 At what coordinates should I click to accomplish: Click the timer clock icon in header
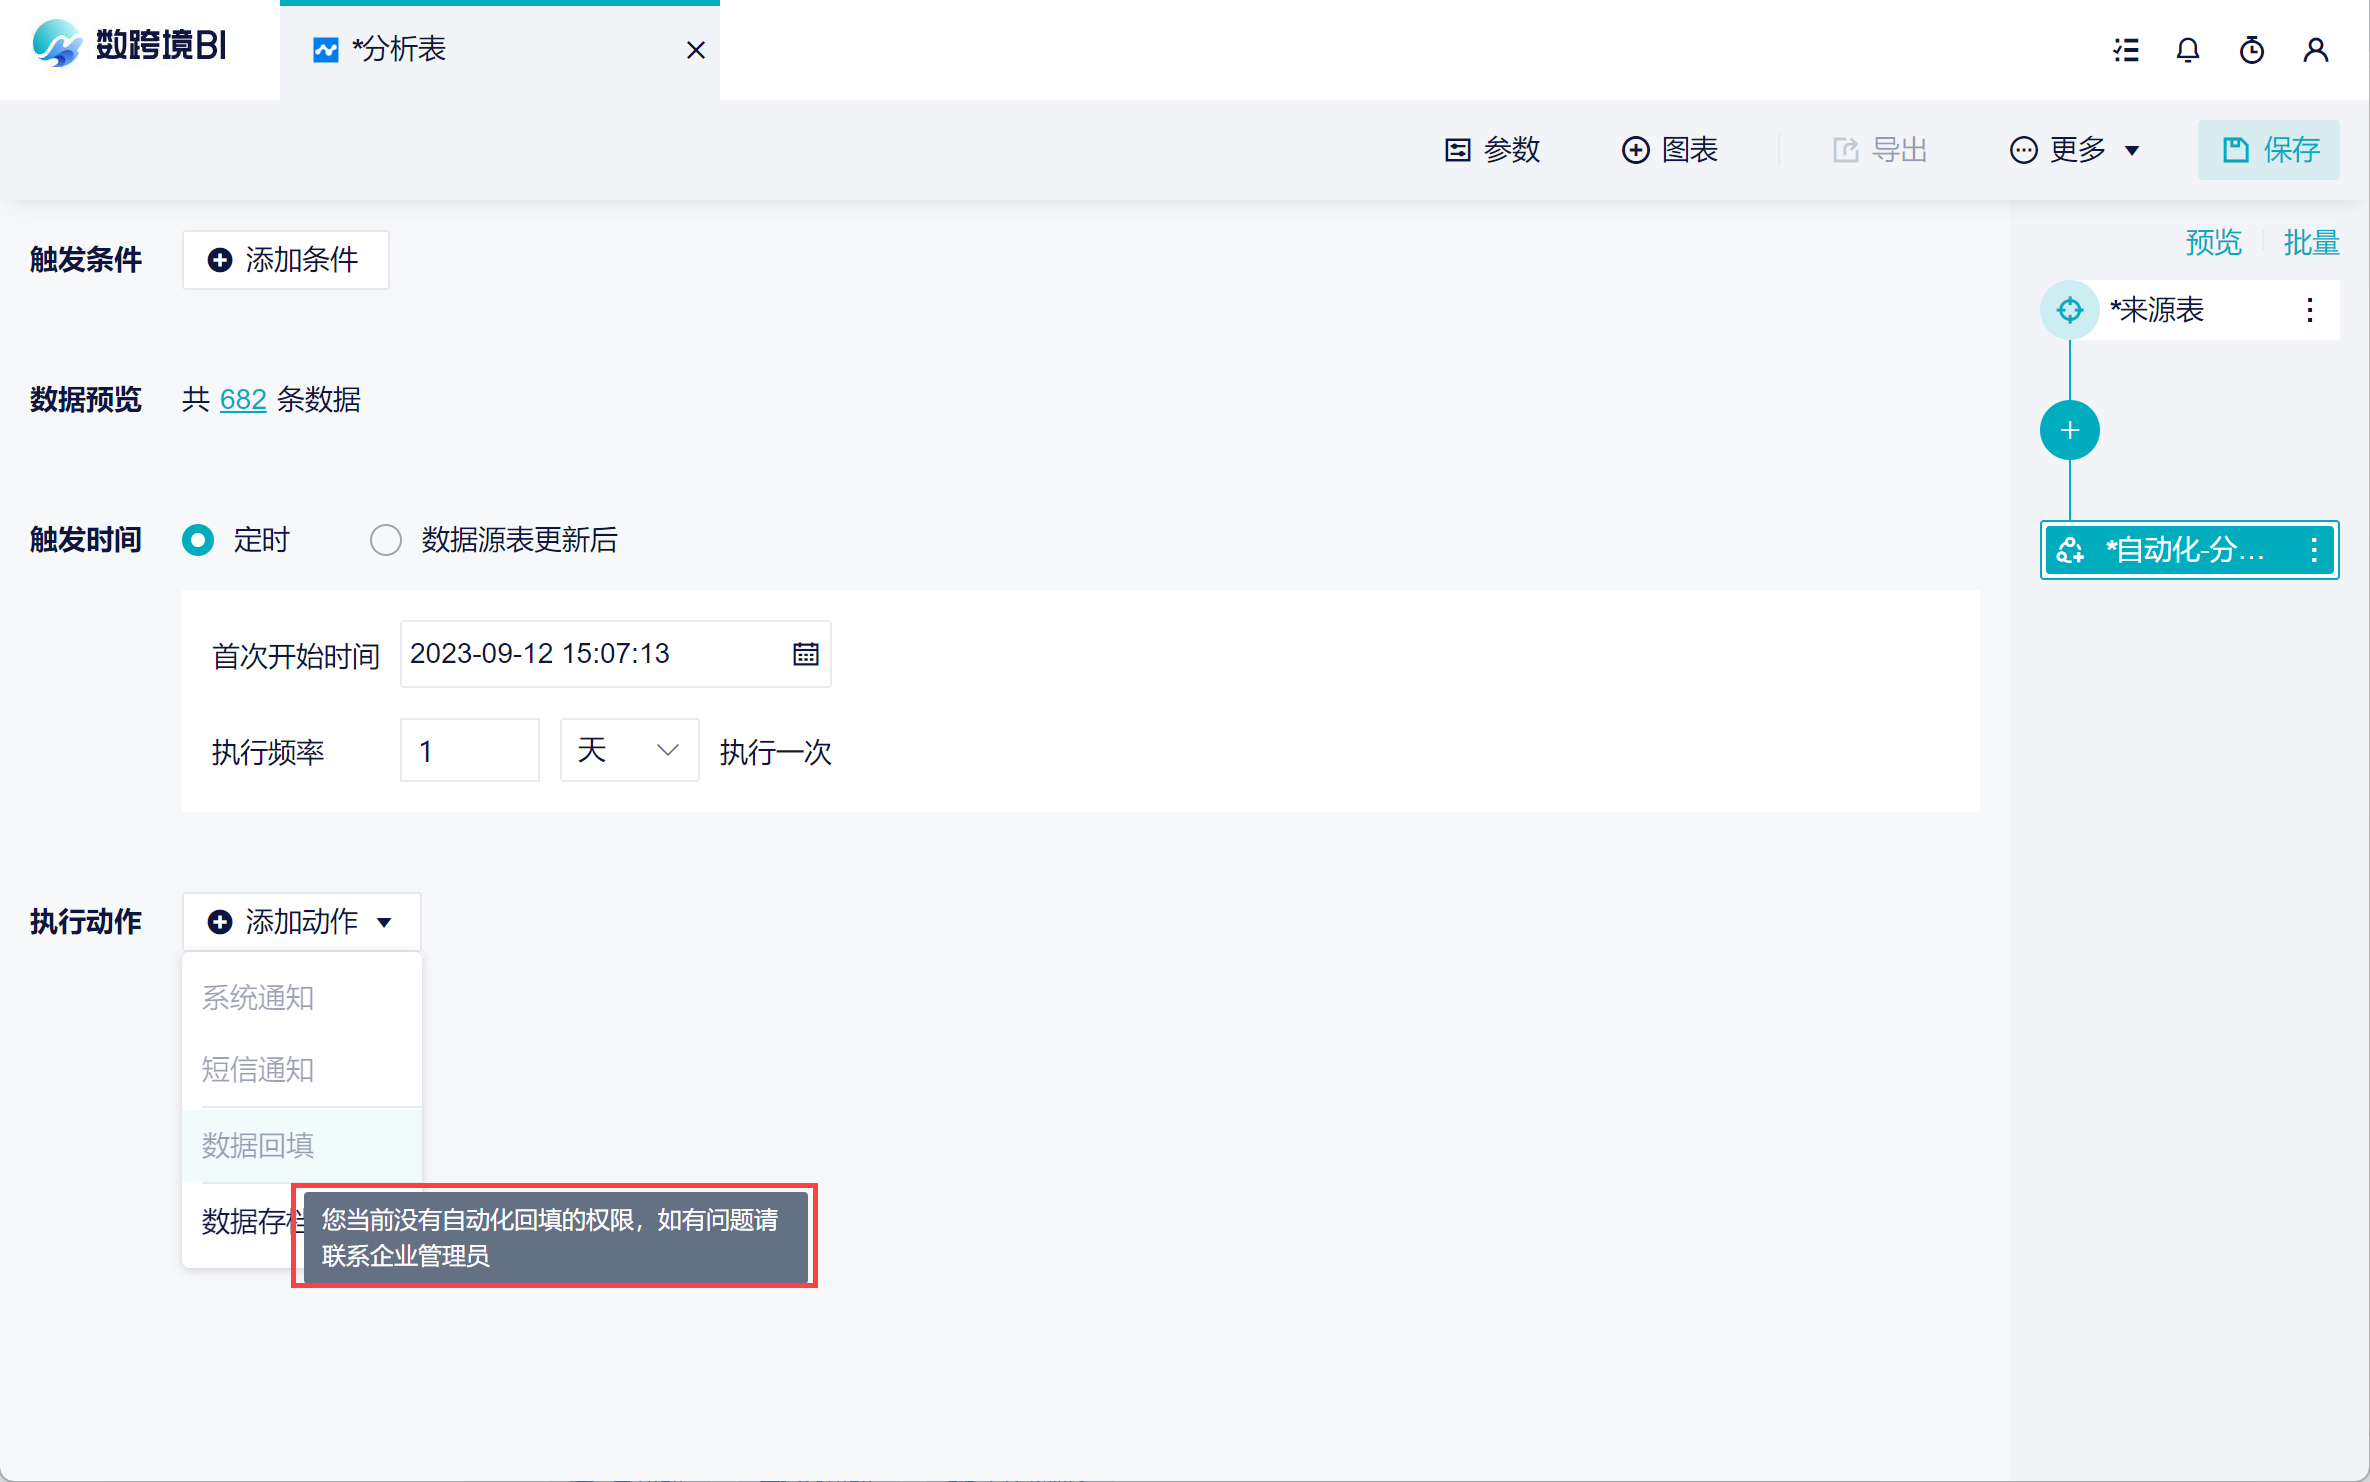click(x=2251, y=50)
